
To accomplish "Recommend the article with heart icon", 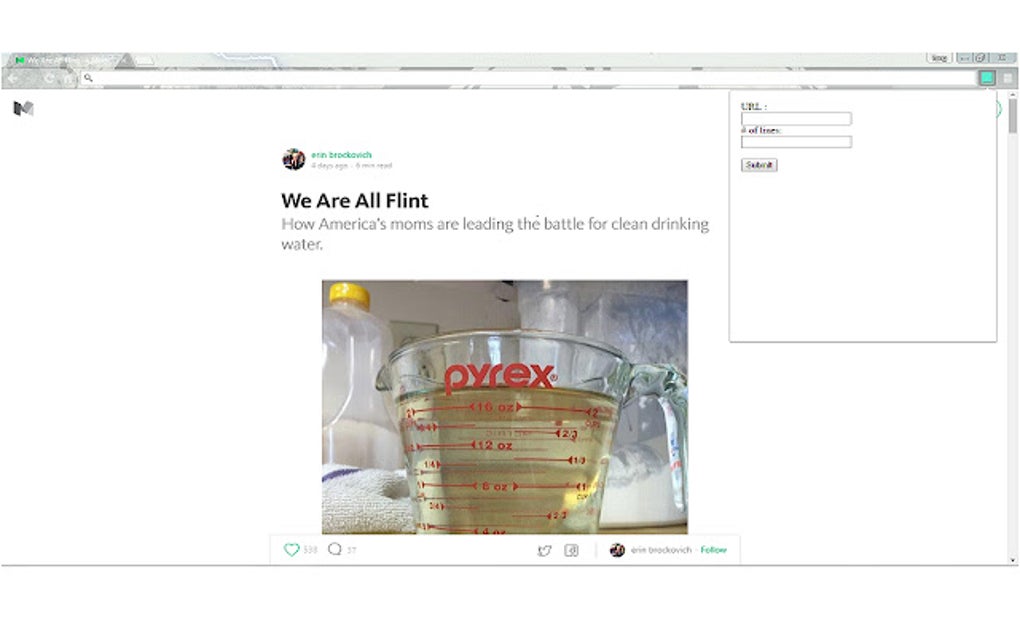I will click(291, 550).
